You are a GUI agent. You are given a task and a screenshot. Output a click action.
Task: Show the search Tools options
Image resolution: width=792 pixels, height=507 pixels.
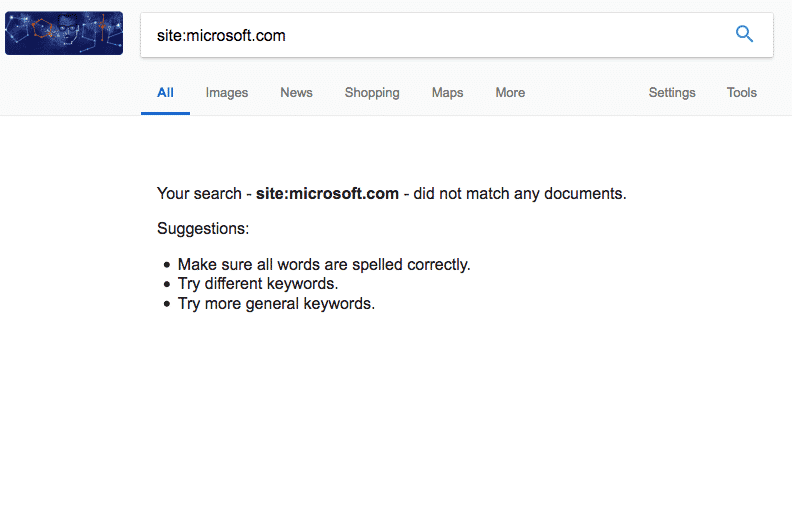click(741, 92)
